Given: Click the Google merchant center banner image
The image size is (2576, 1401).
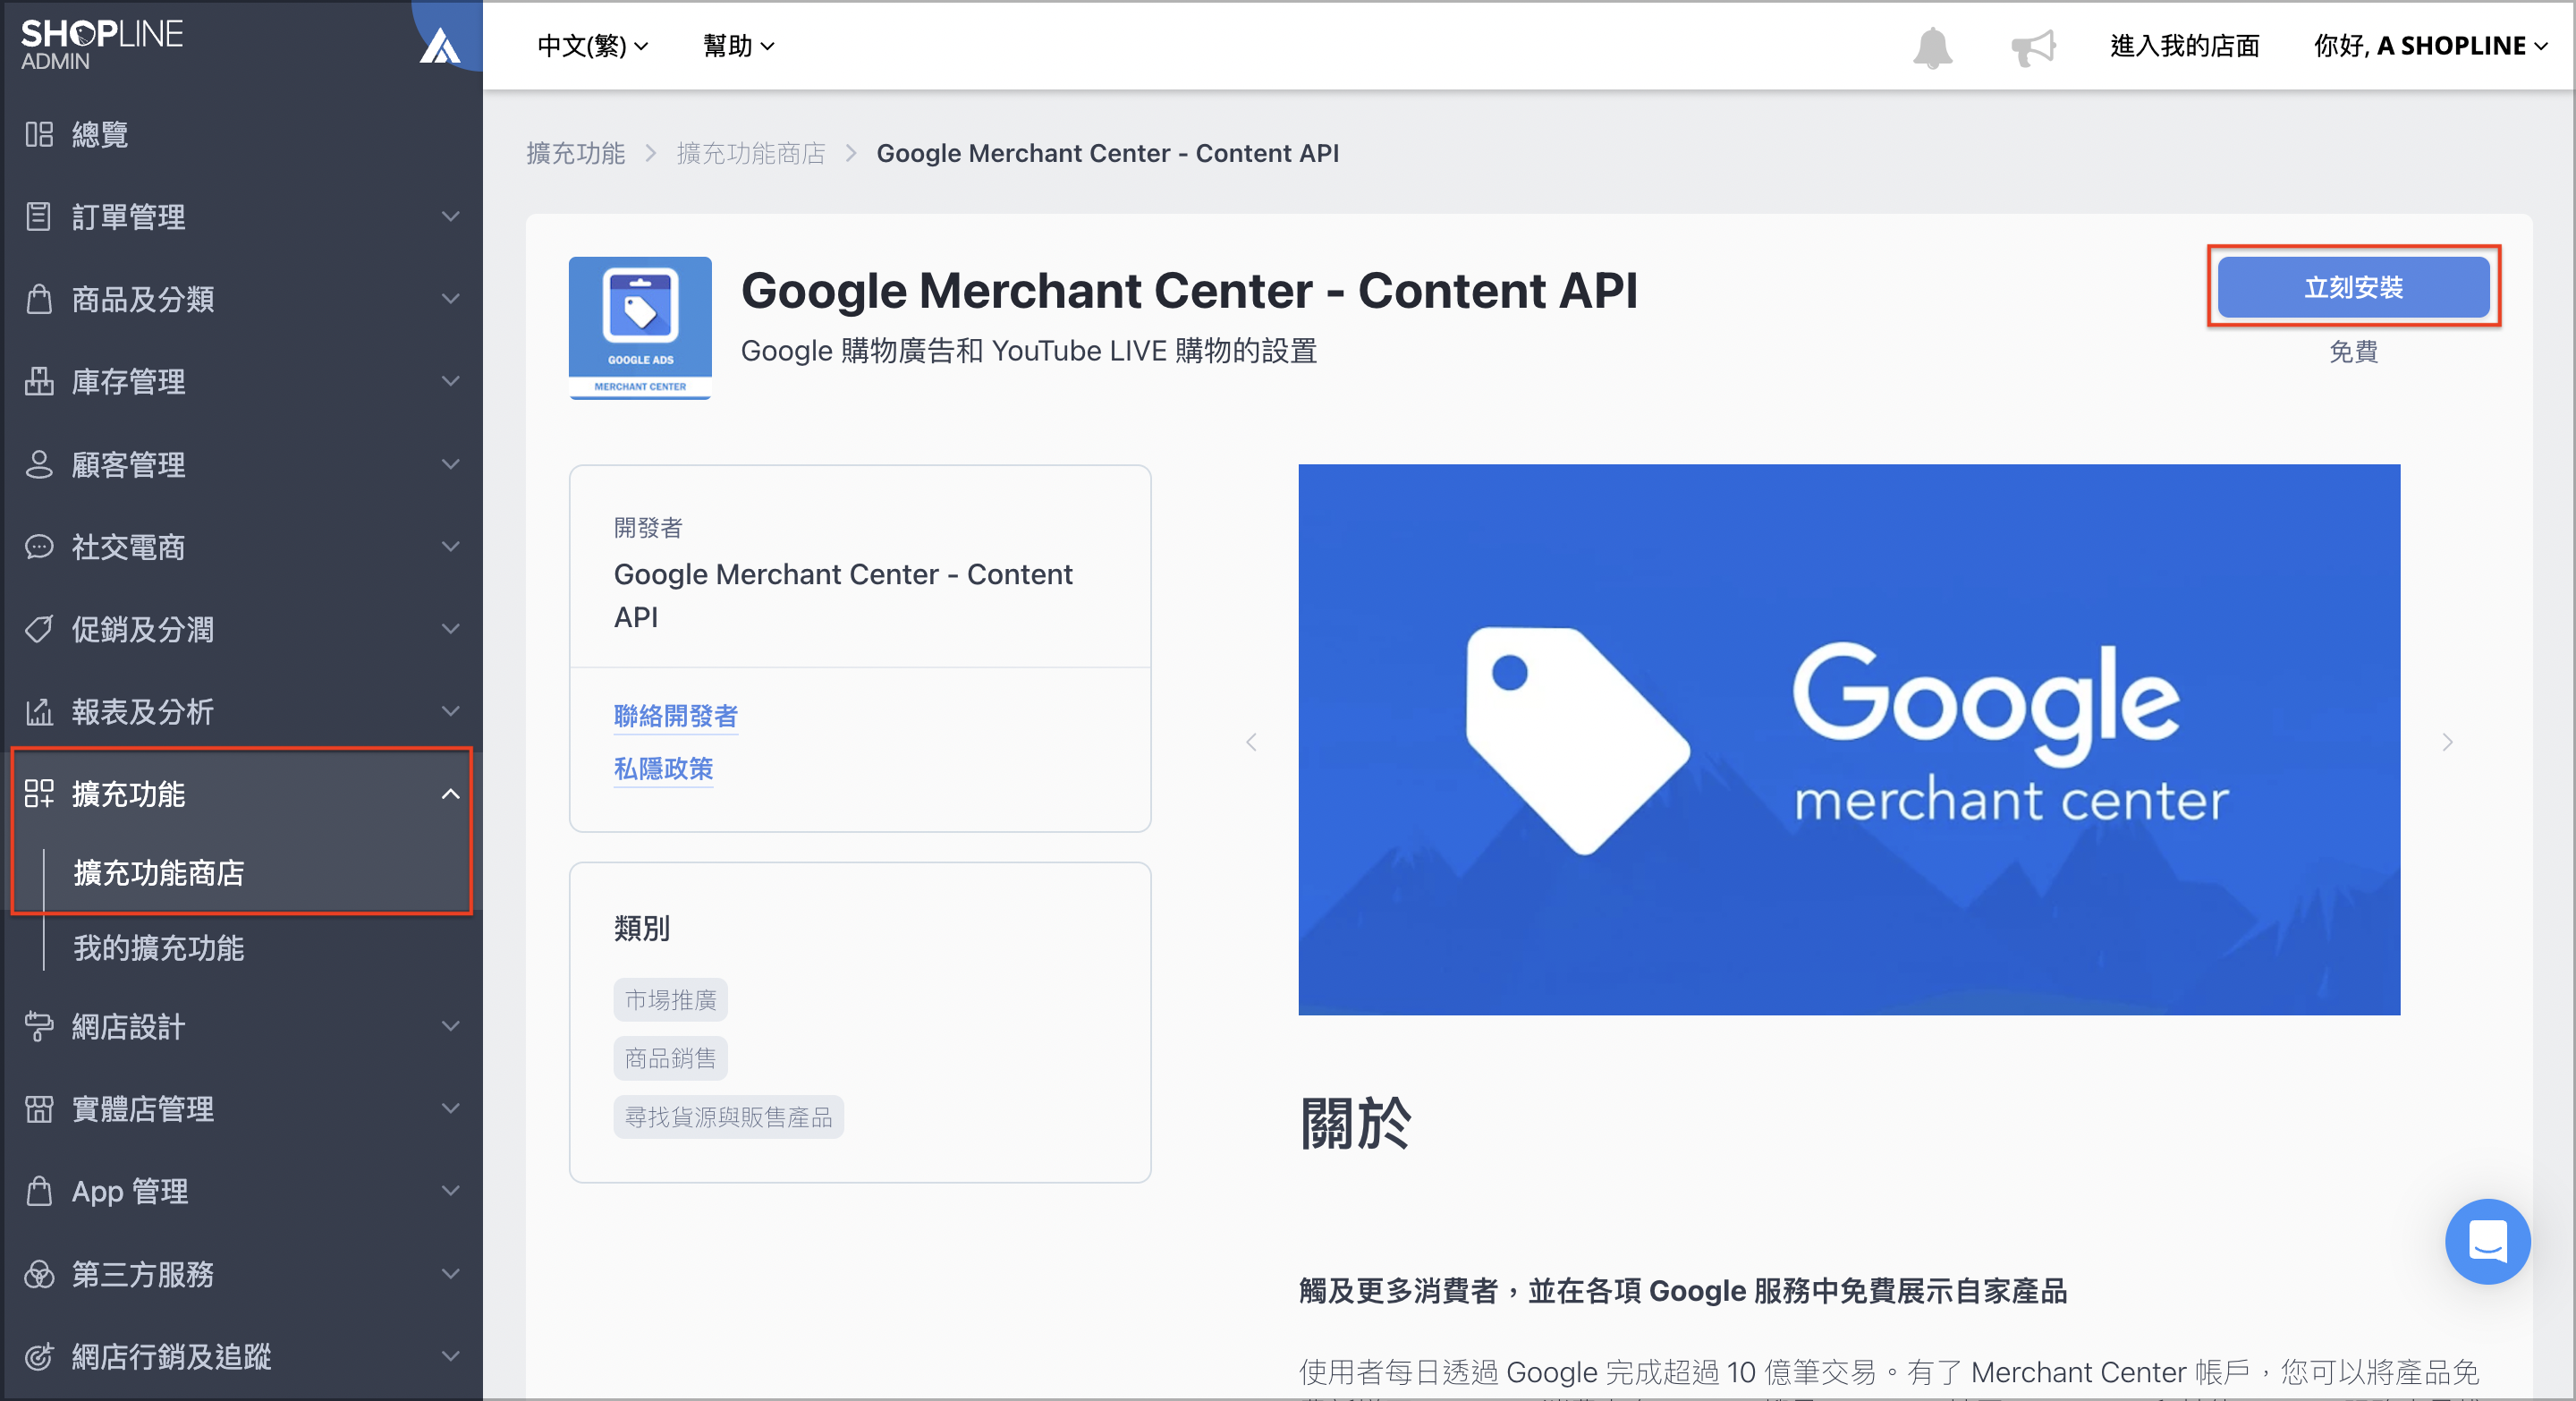Looking at the screenshot, I should [x=1848, y=739].
